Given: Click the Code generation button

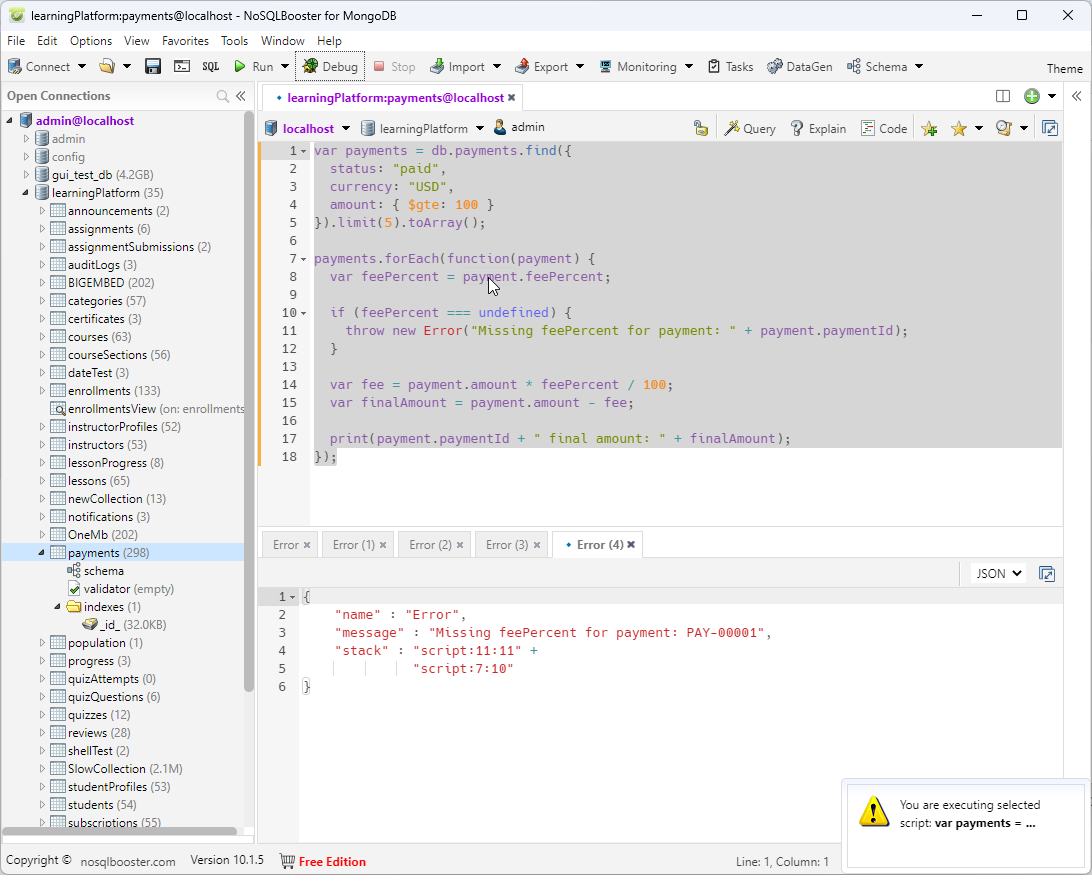Looking at the screenshot, I should click(884, 128).
